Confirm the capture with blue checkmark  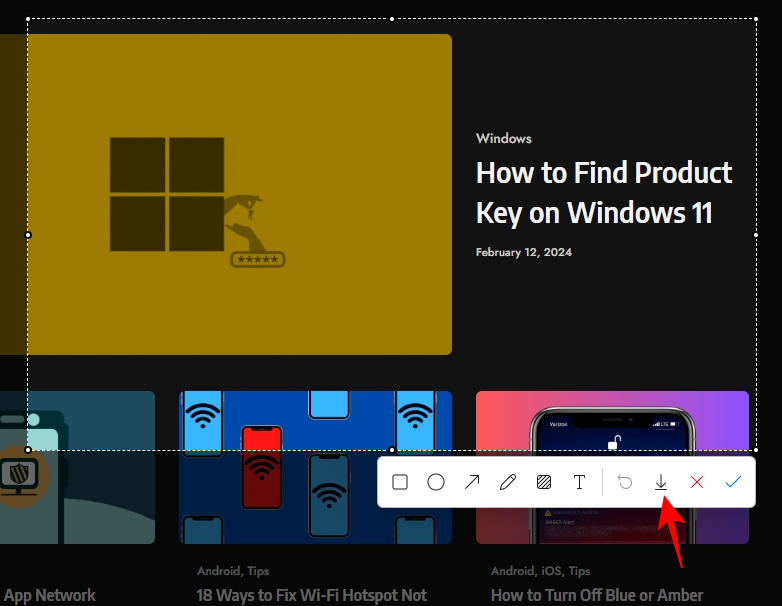[x=733, y=482]
